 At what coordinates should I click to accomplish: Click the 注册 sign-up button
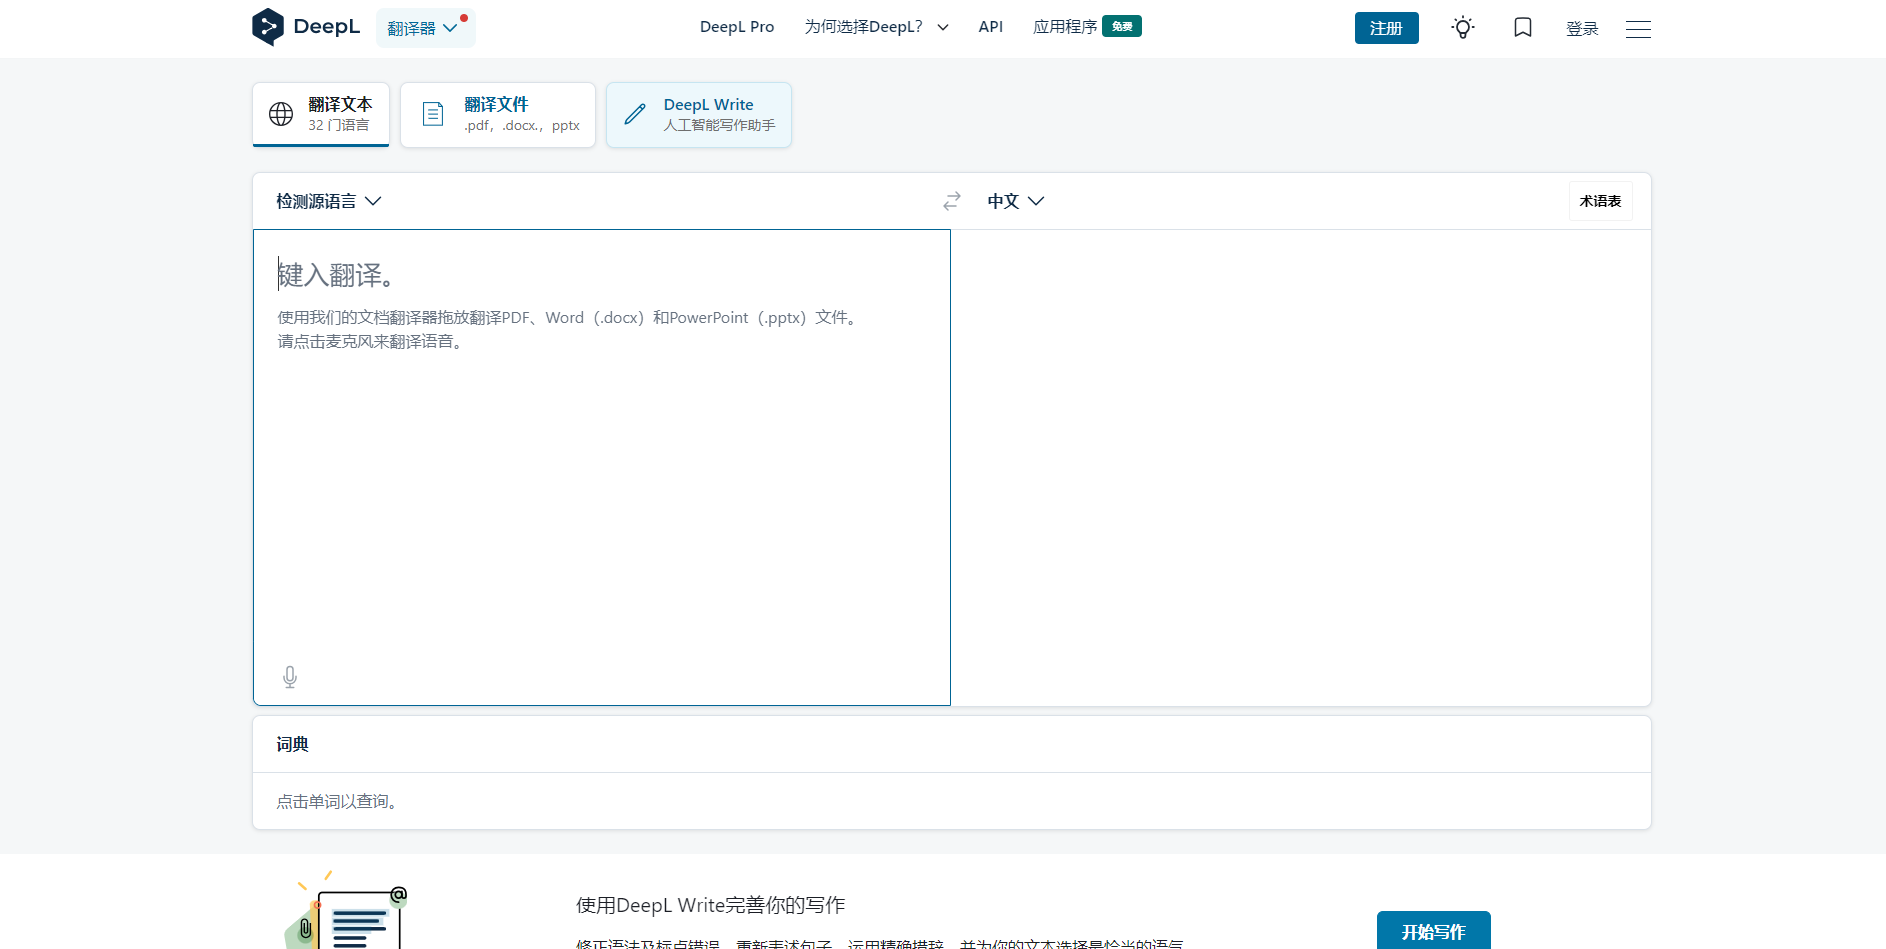click(1386, 28)
